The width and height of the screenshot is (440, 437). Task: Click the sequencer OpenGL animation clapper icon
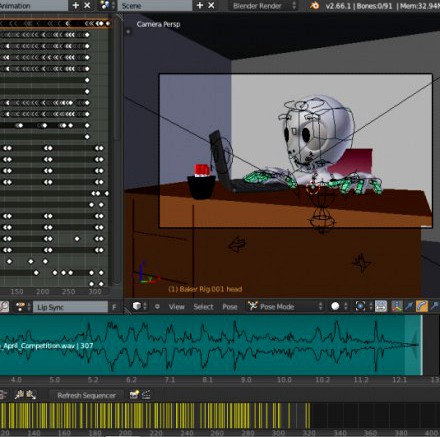(x=146, y=395)
